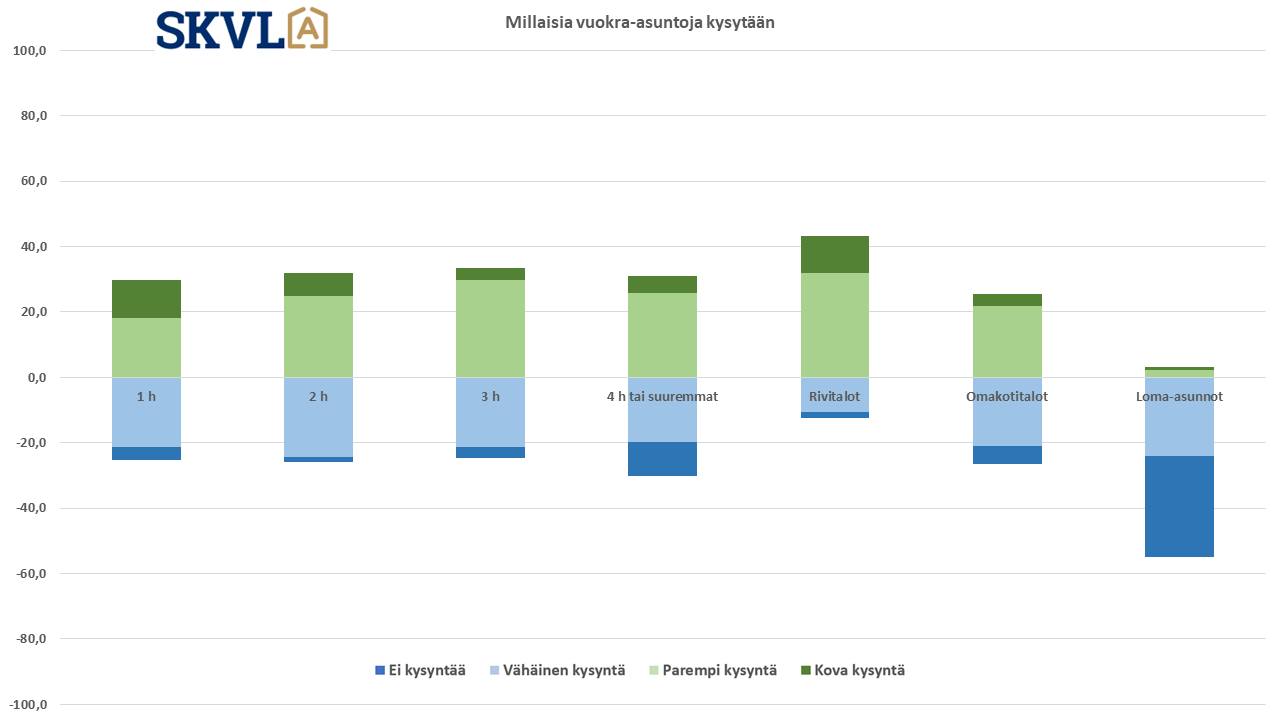Click the house icon in the SKVL logo
1280x720 pixels.
coord(308,29)
